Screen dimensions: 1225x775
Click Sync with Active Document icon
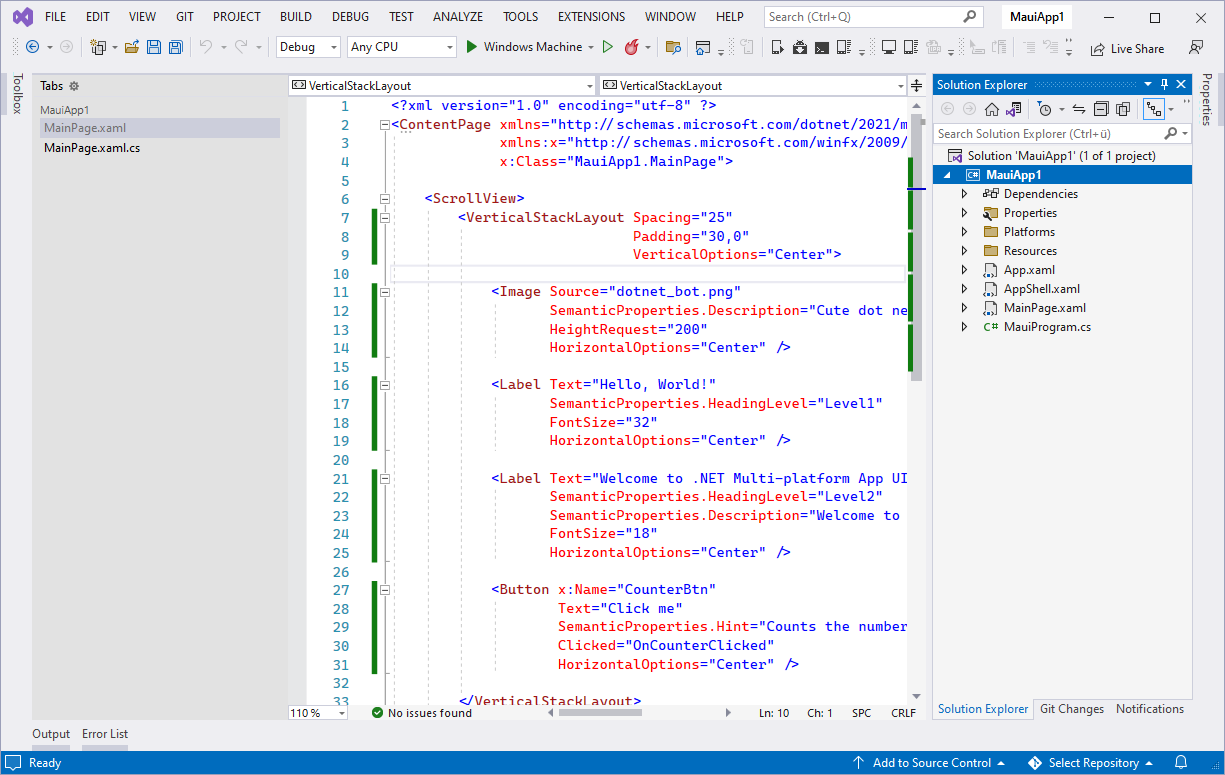[1078, 109]
